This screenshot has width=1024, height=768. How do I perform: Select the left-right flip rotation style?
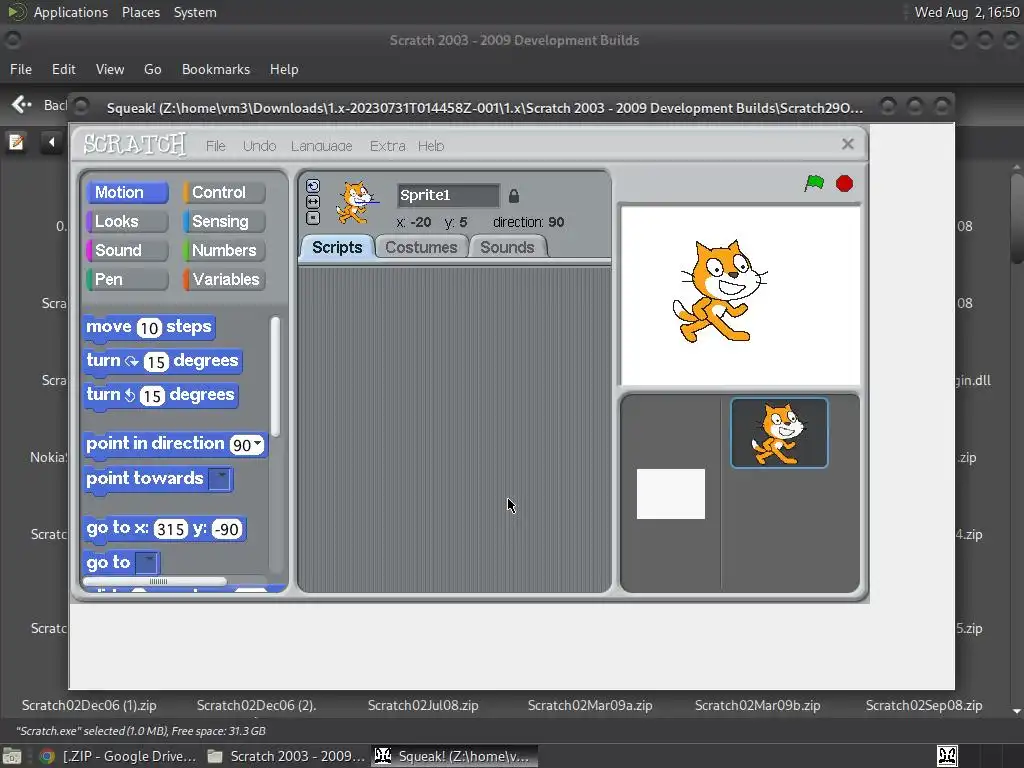coord(313,202)
